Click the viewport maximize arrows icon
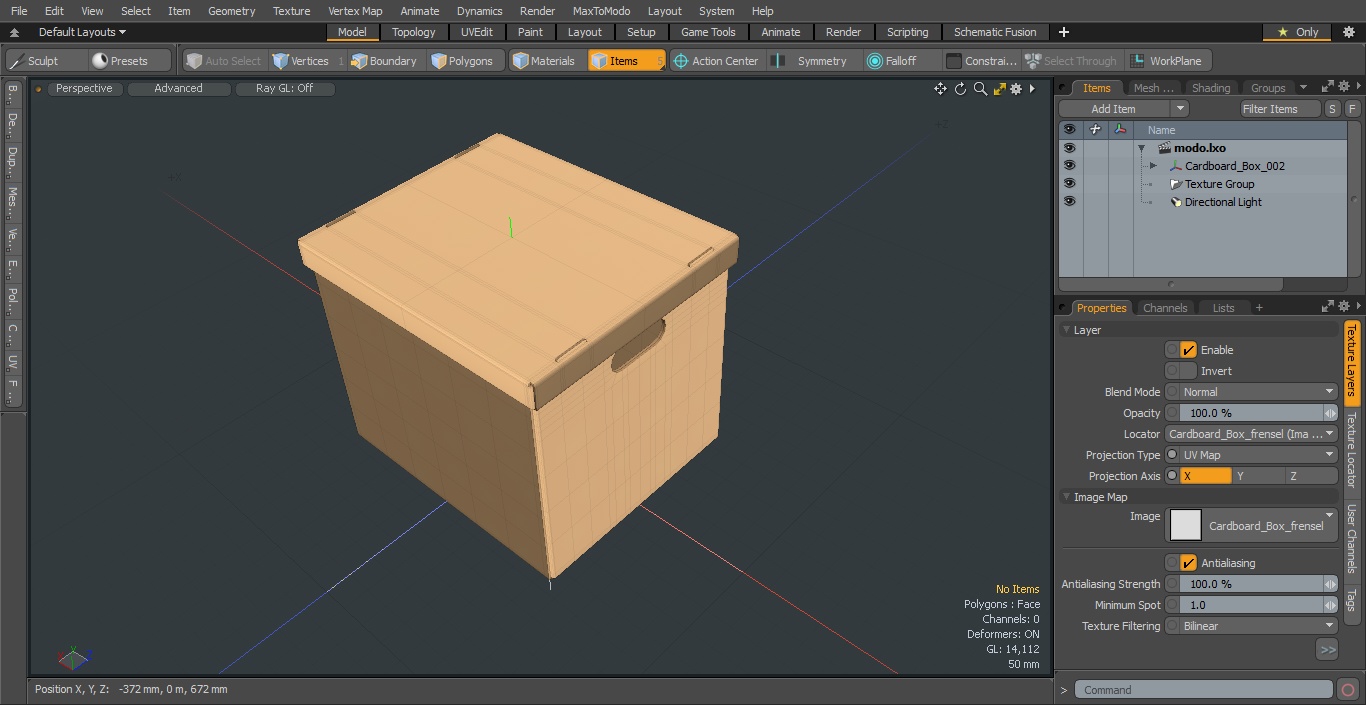This screenshot has width=1366, height=705. pos(999,89)
